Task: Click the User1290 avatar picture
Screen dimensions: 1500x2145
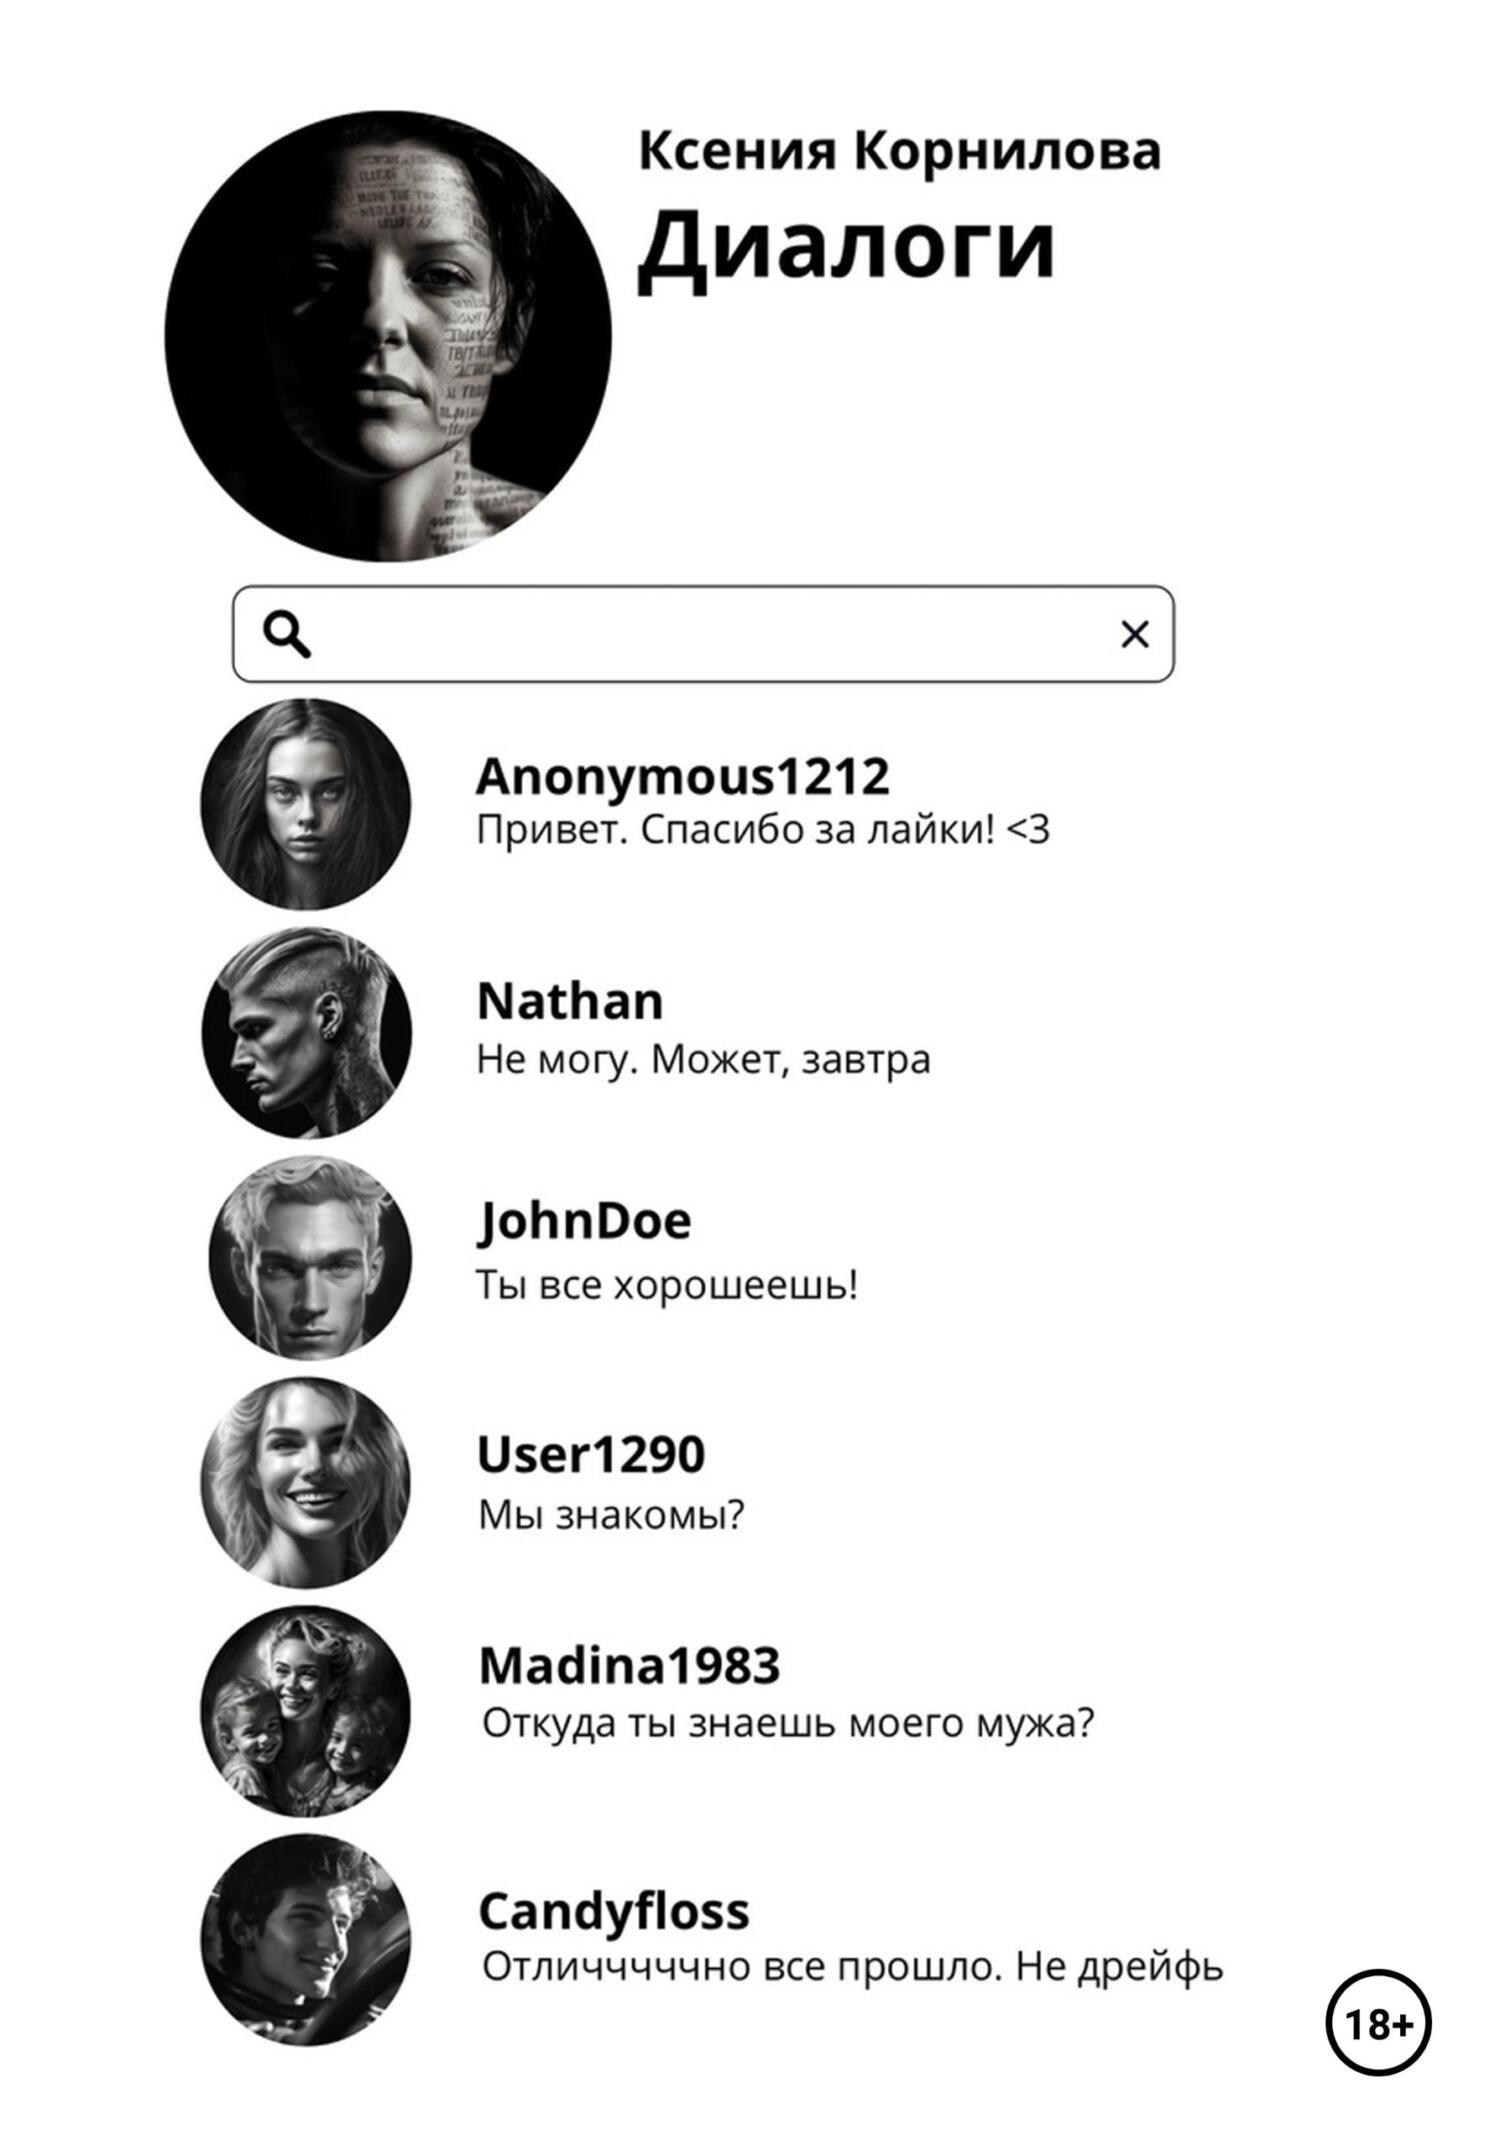Action: 306,1482
